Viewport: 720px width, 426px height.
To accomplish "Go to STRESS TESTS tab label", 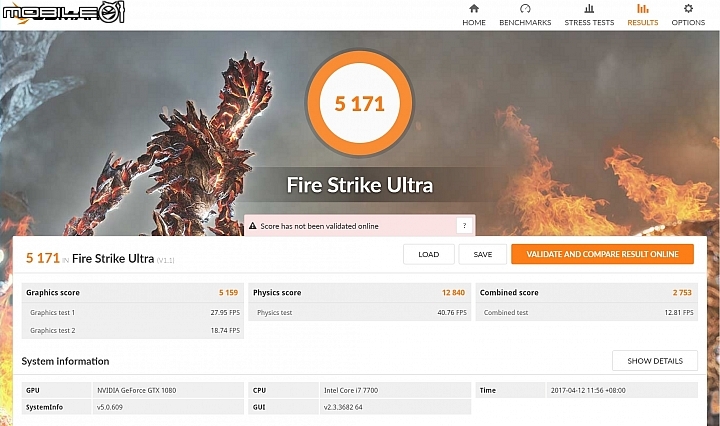I will pos(589,22).
